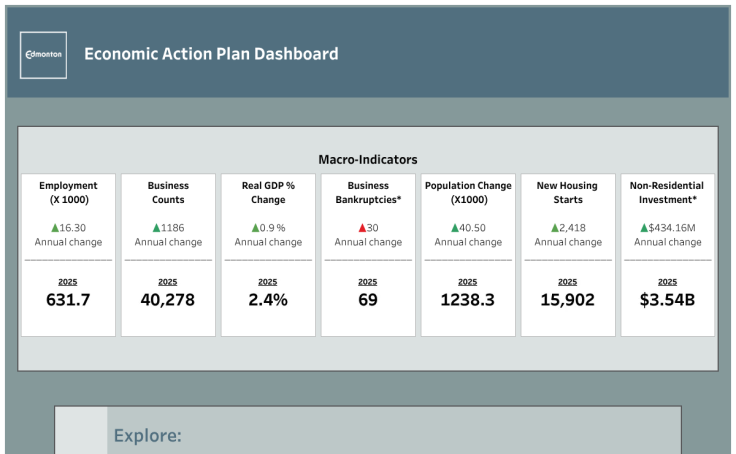Open the Business Counts card title
The image size is (736, 454).
pos(168,192)
